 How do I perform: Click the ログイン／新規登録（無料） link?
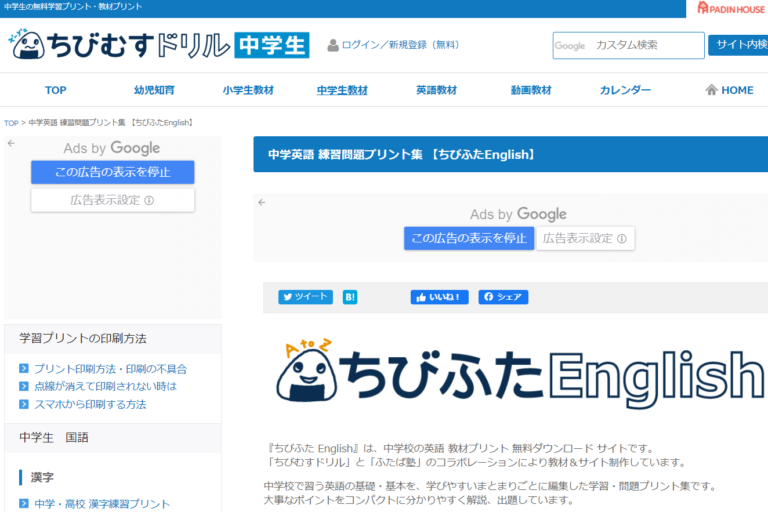(x=401, y=45)
